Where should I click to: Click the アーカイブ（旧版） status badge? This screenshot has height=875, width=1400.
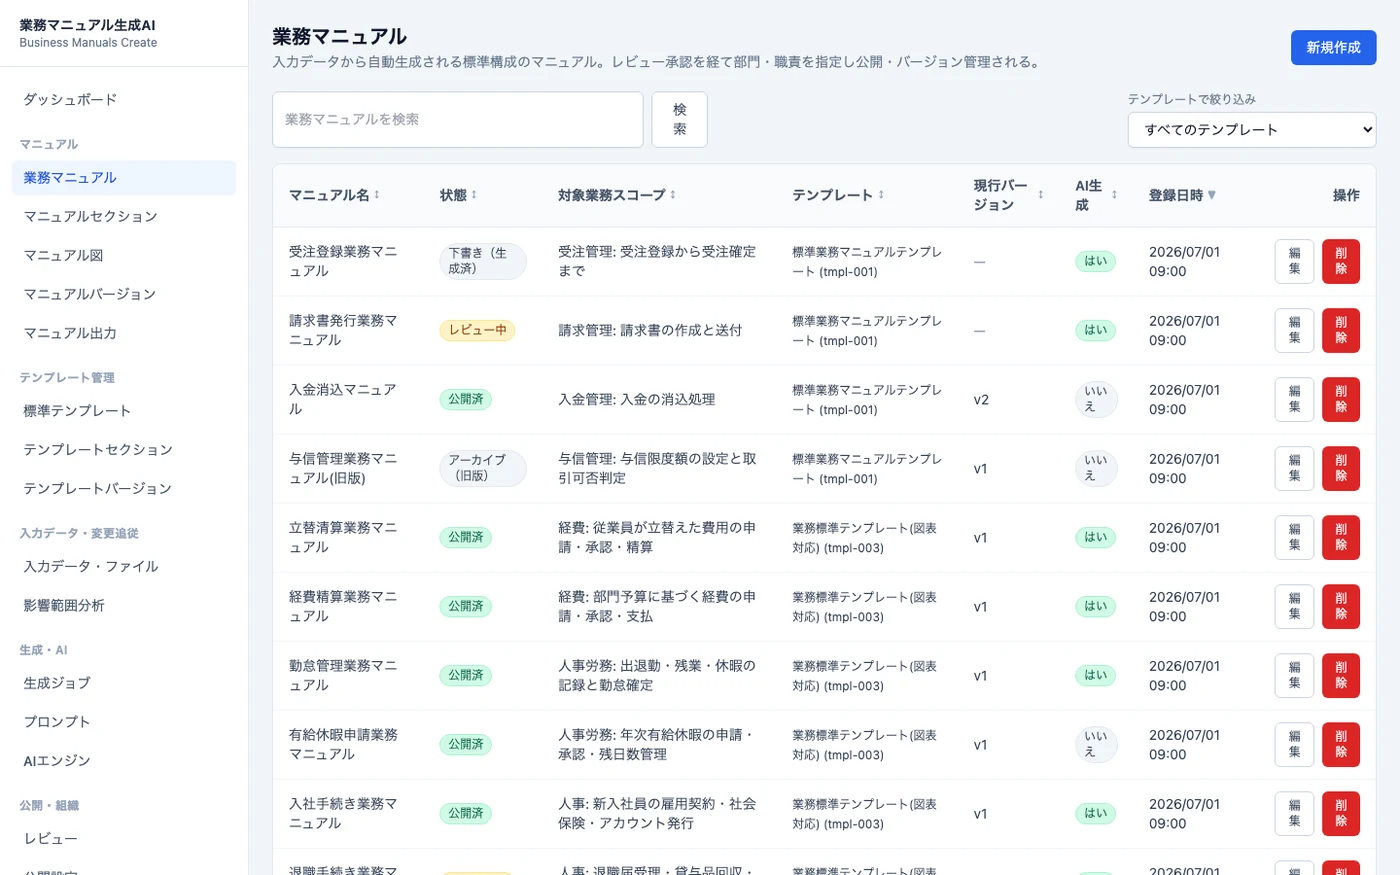click(483, 468)
